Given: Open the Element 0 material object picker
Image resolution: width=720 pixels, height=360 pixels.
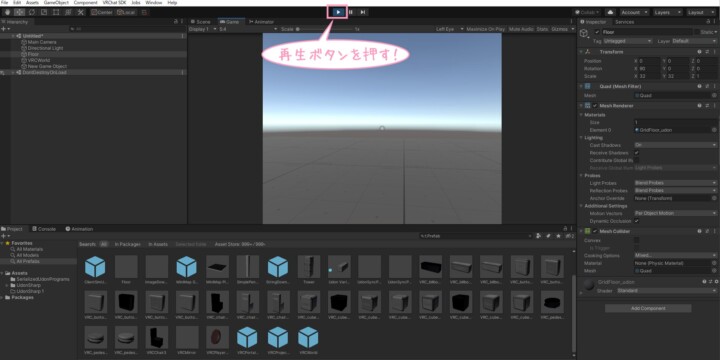Looking at the screenshot, I should 714,130.
